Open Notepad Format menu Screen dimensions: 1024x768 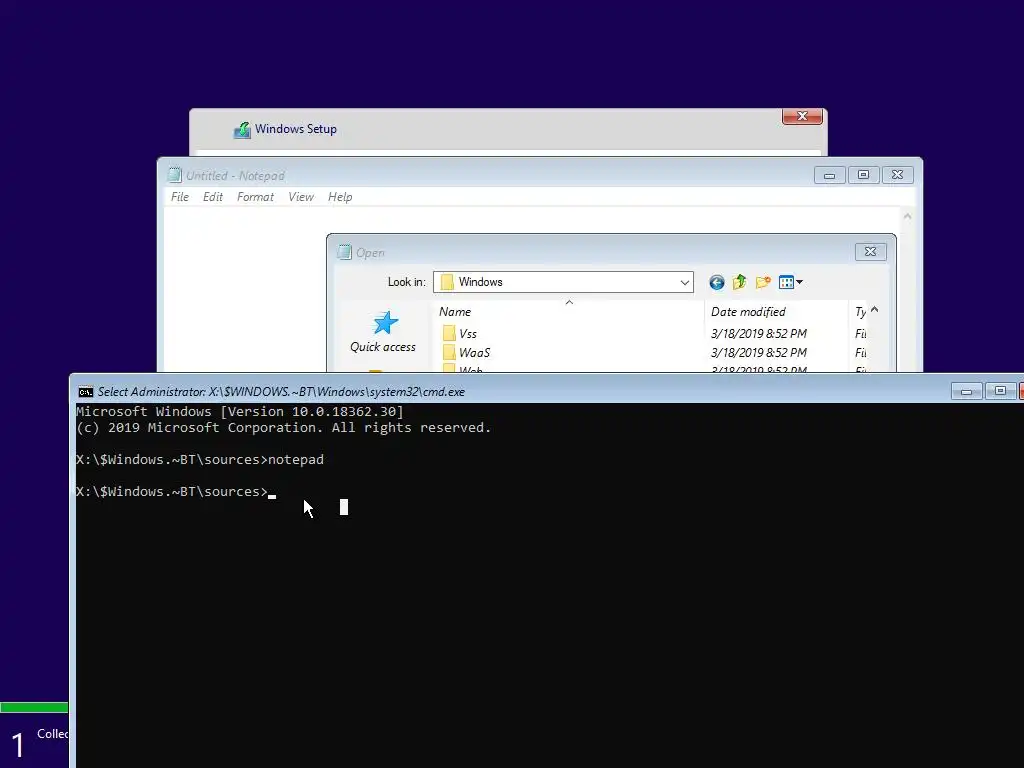(255, 197)
